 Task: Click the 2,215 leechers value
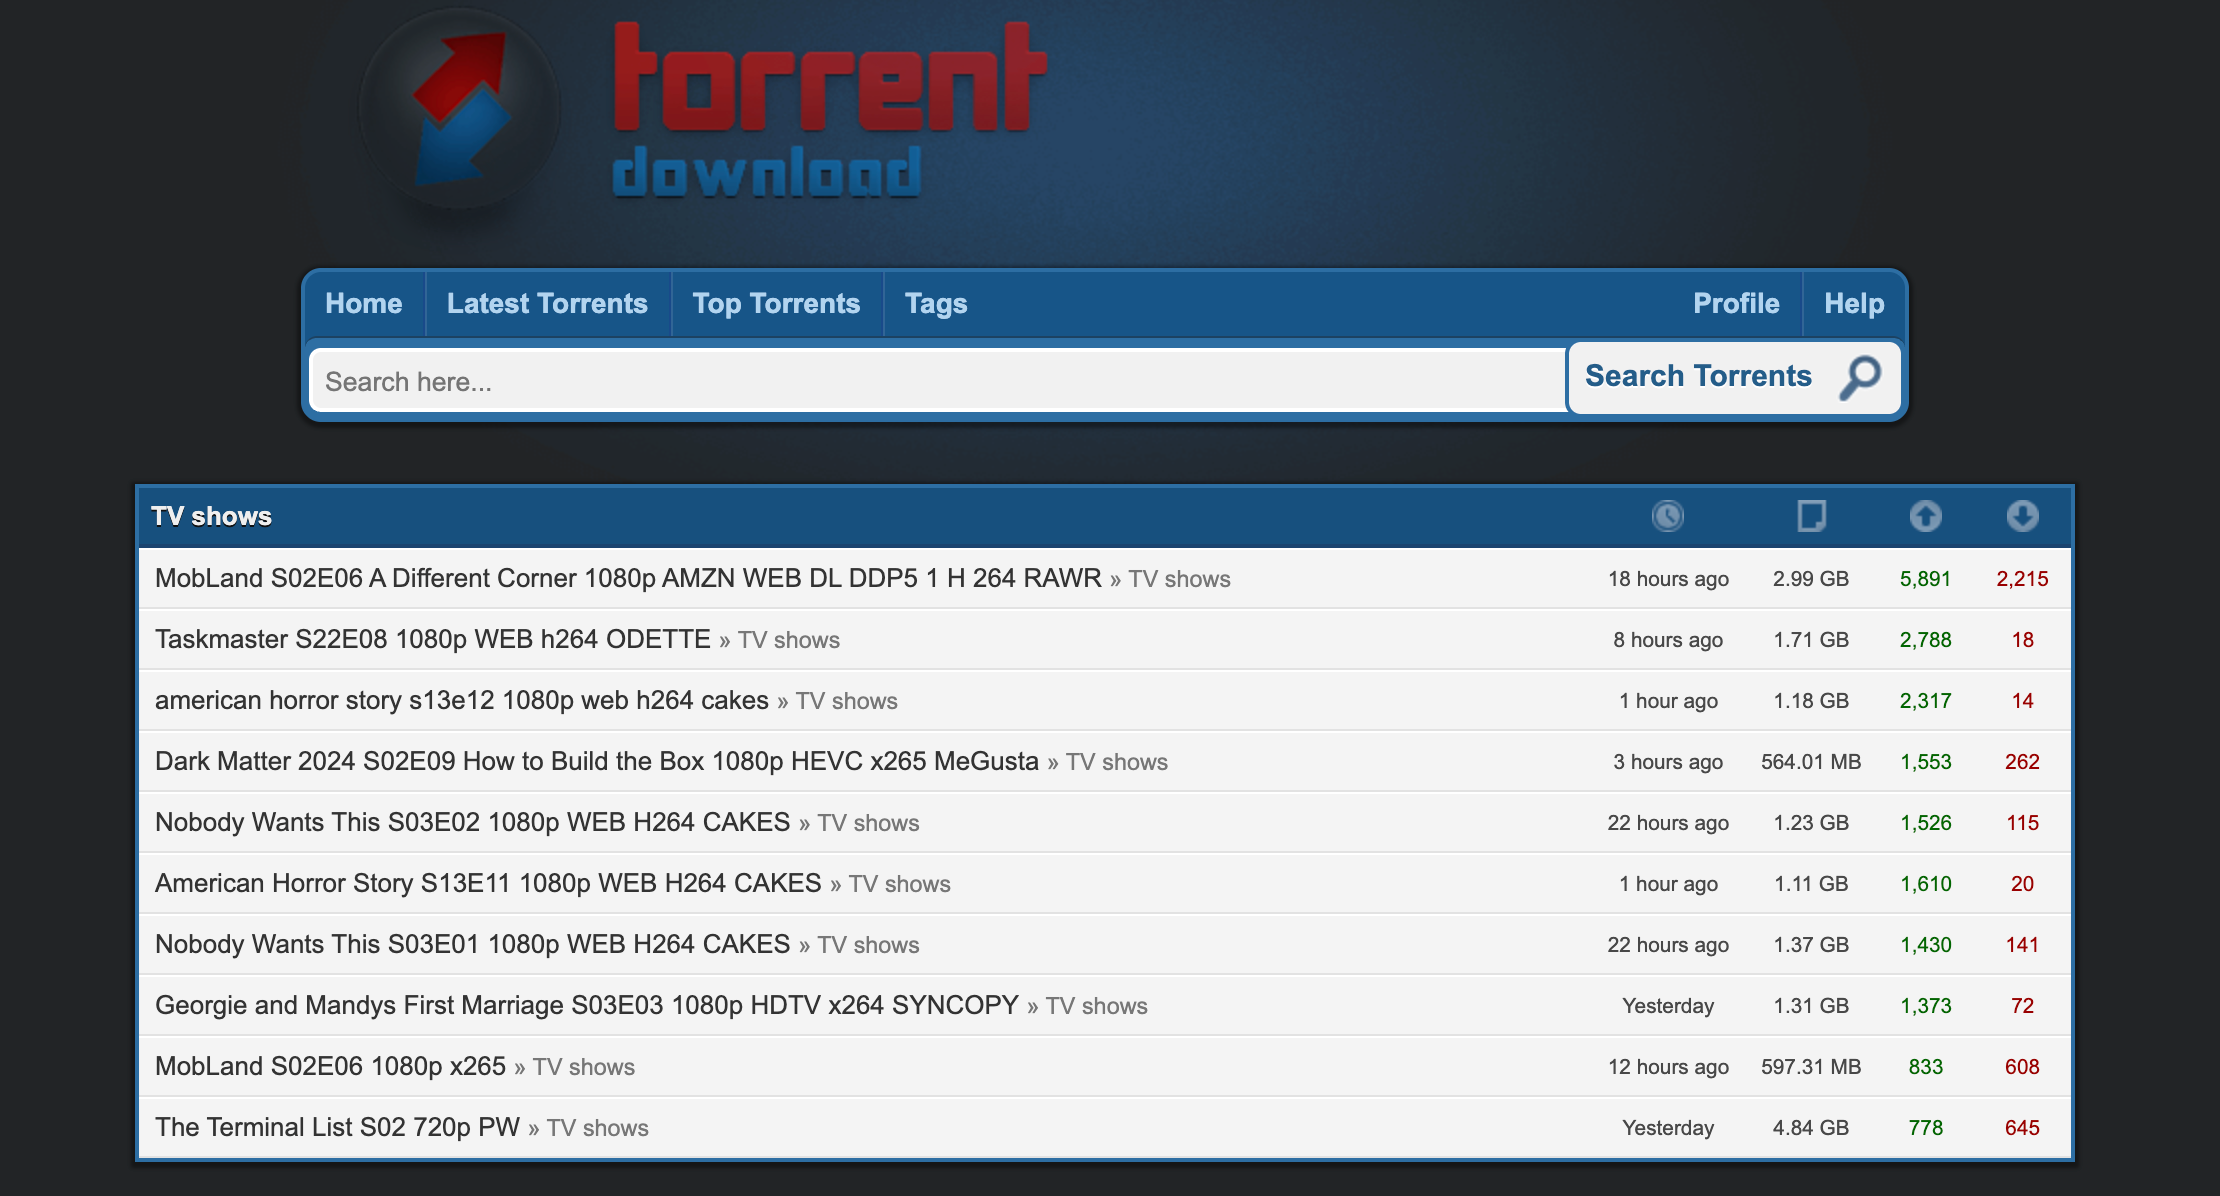[x=2022, y=579]
